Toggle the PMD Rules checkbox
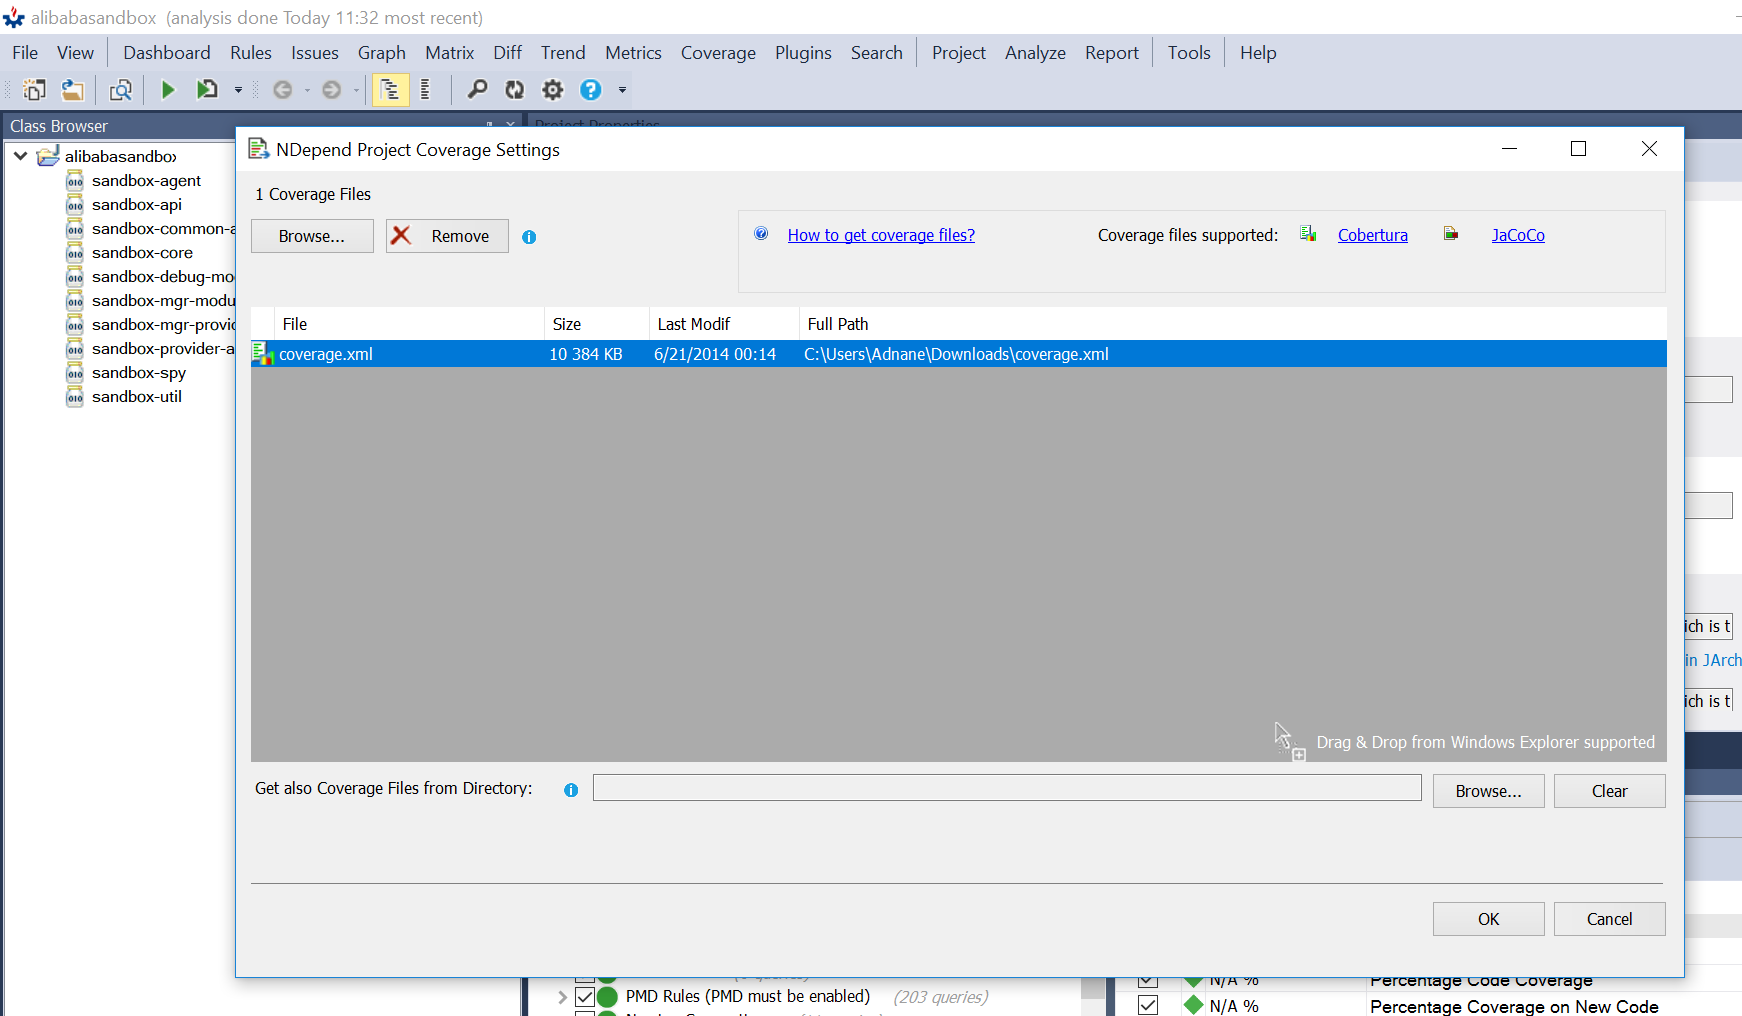 click(x=585, y=997)
